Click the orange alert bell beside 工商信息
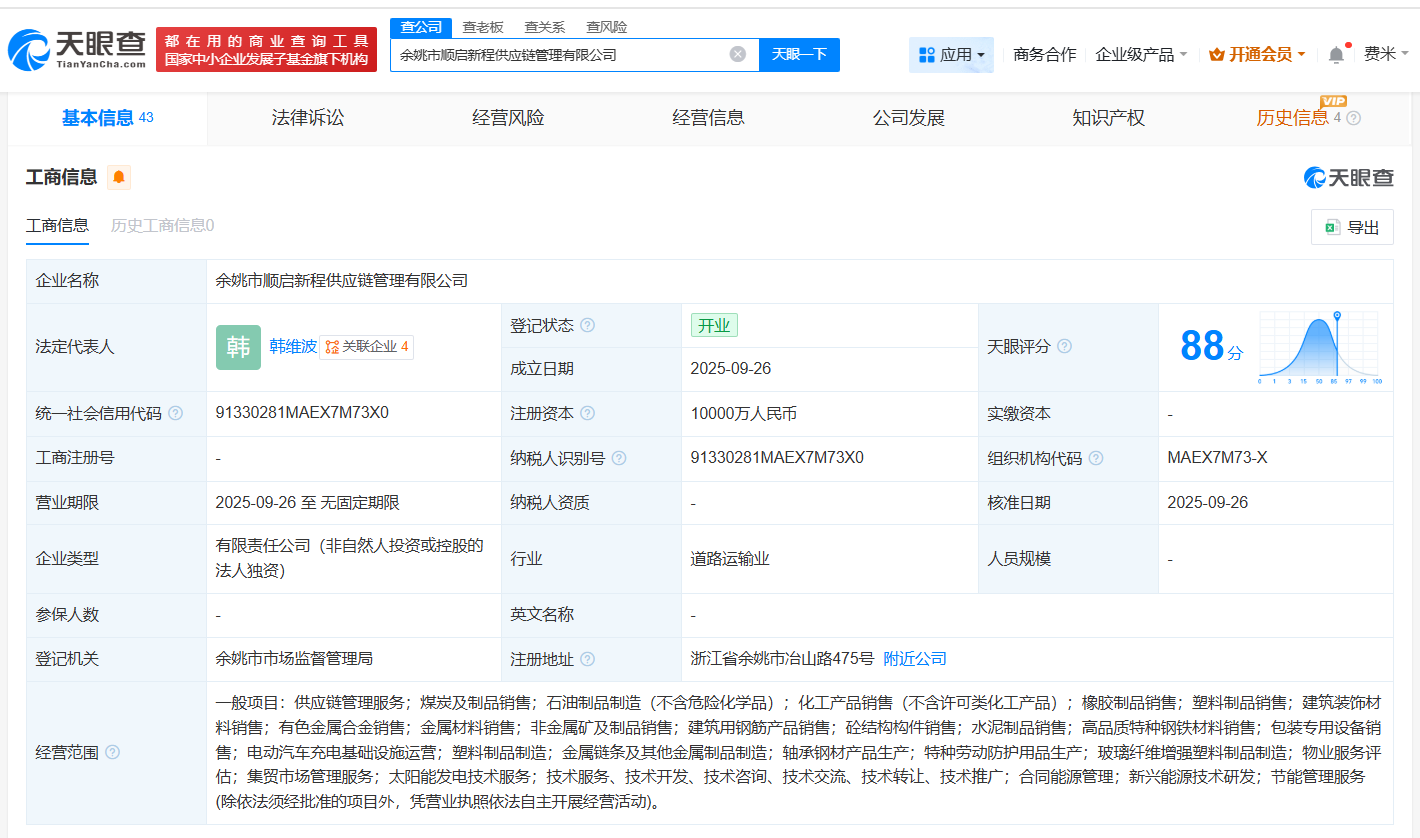The image size is (1420, 838). (119, 177)
